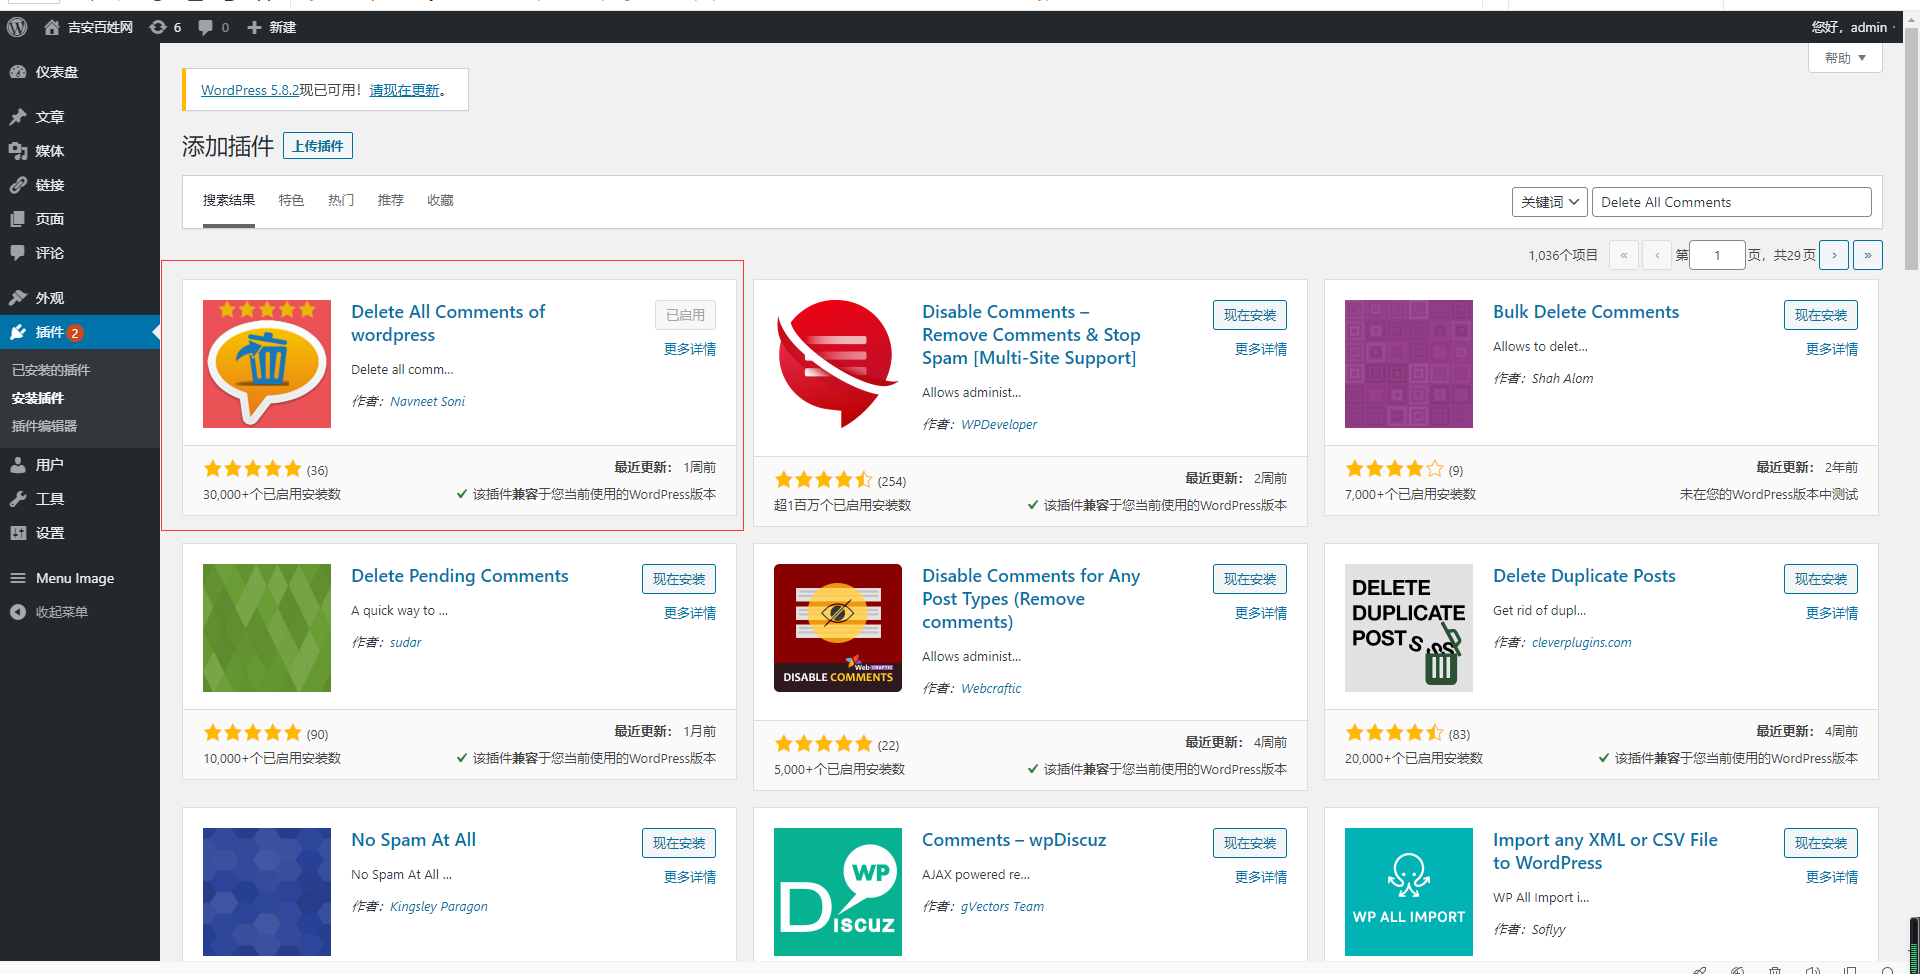
Task: Click the current page number field
Action: point(1717,255)
